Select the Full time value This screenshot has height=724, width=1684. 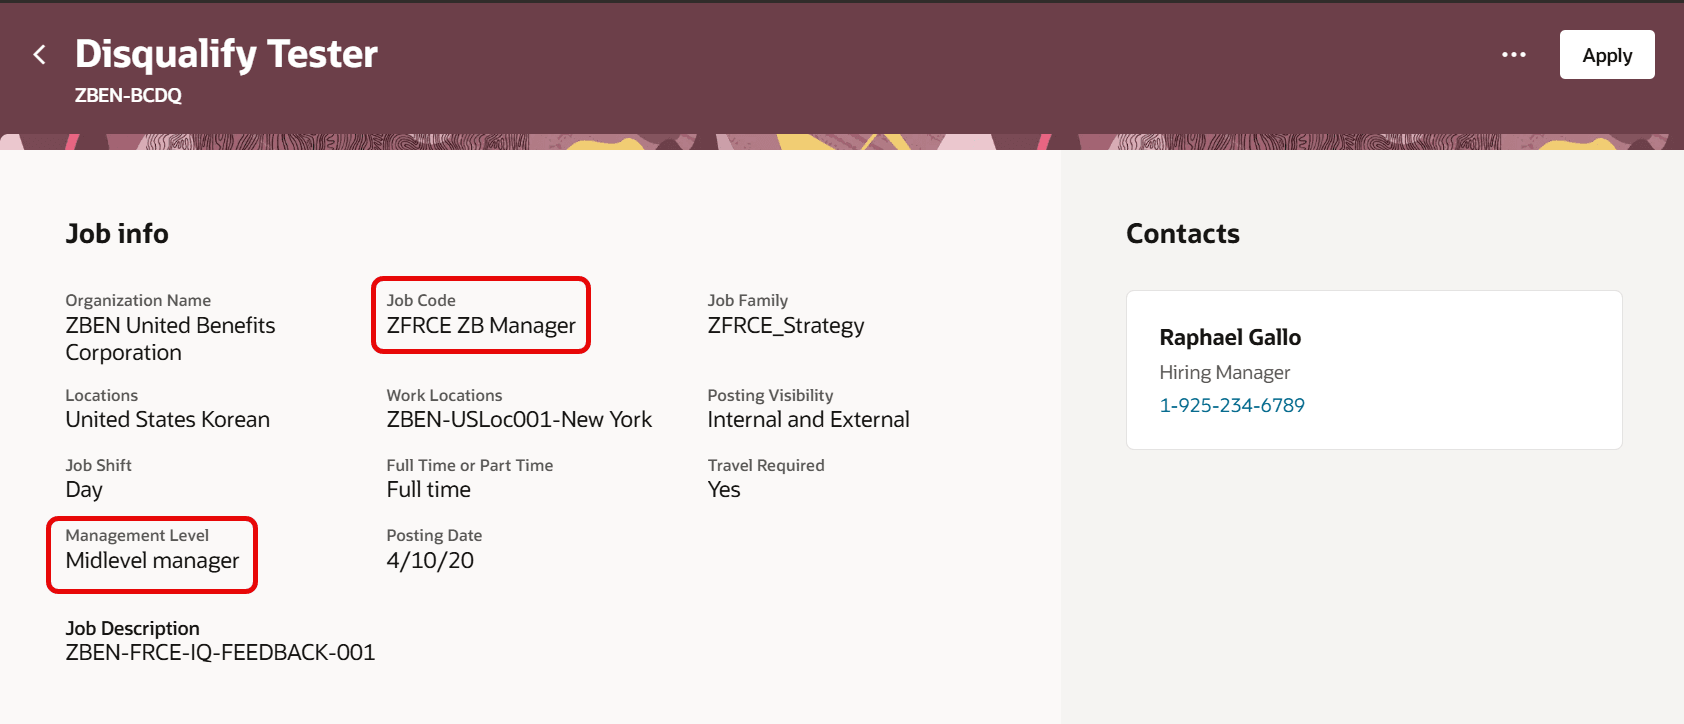click(429, 490)
